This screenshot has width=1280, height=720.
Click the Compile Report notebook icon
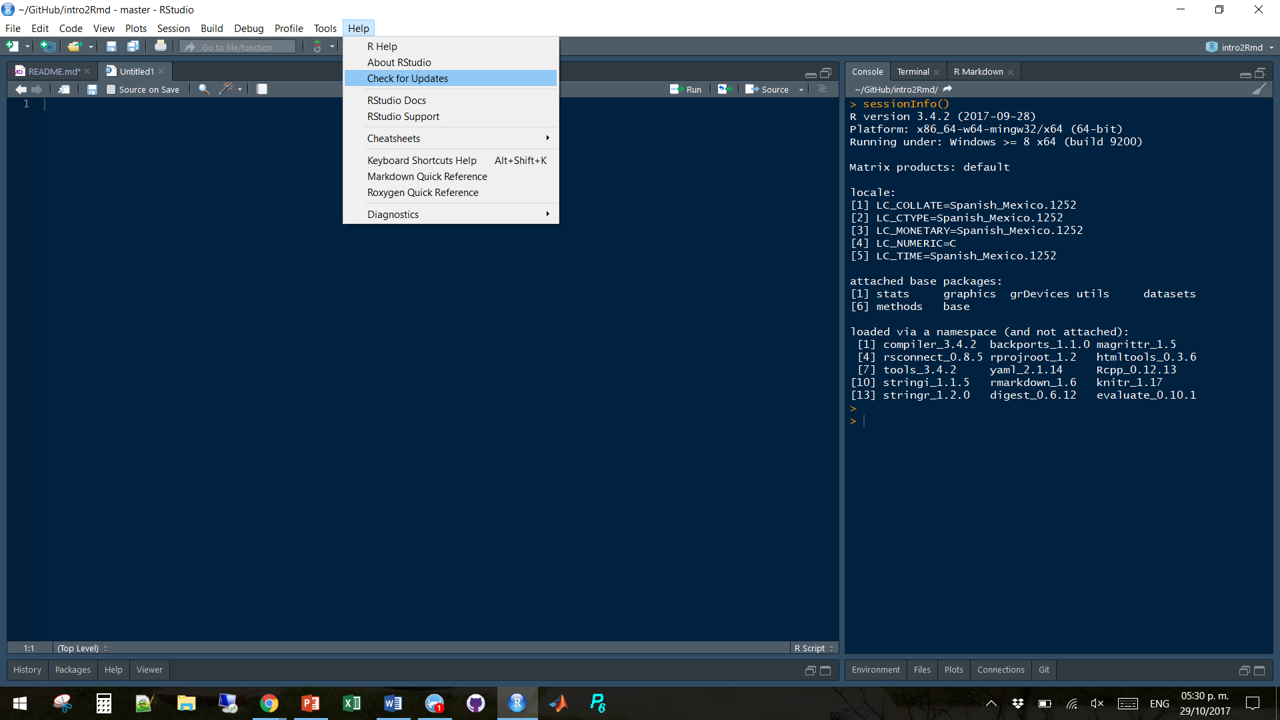tap(262, 89)
